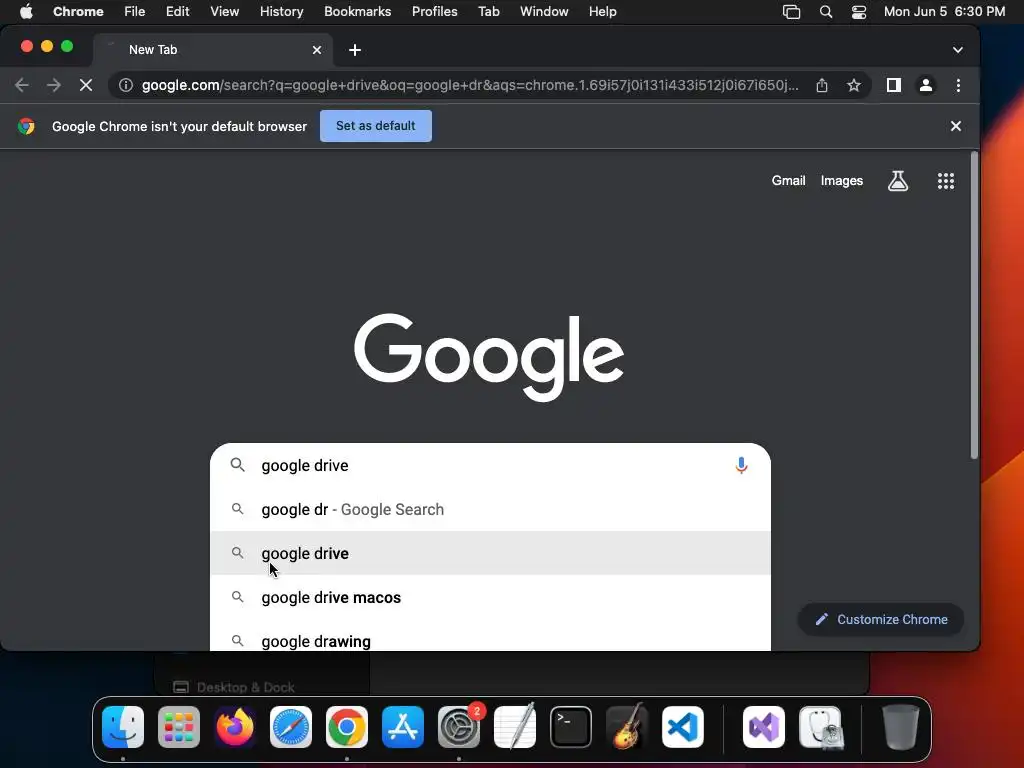1024x768 pixels.
Task: Open System Settings from Dock
Action: (x=459, y=727)
